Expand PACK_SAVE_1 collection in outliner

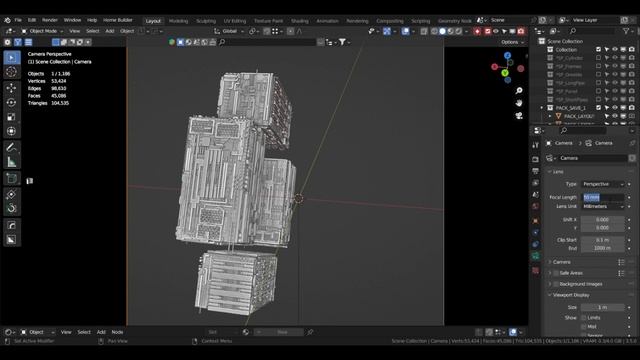coord(542,108)
